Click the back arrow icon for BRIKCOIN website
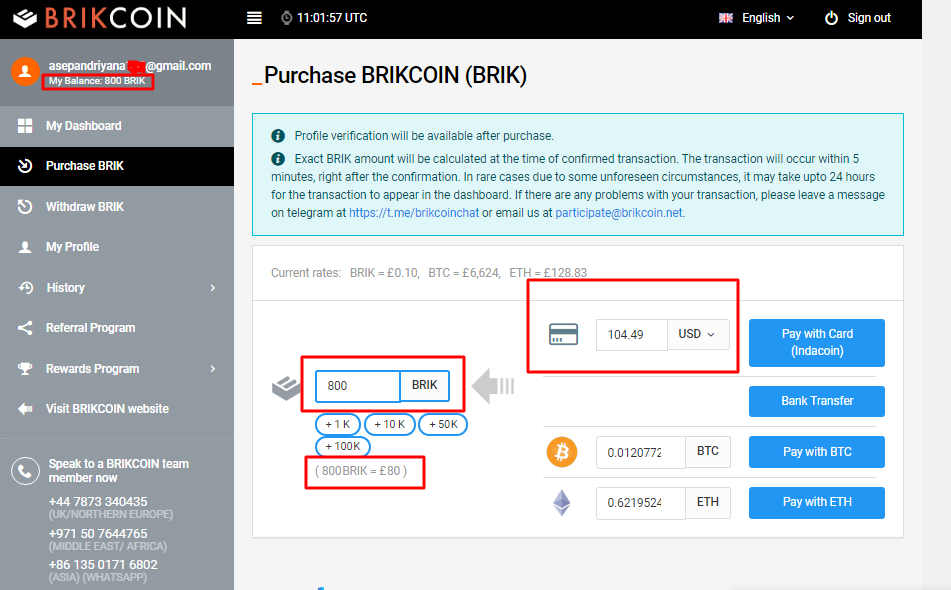 tap(25, 409)
